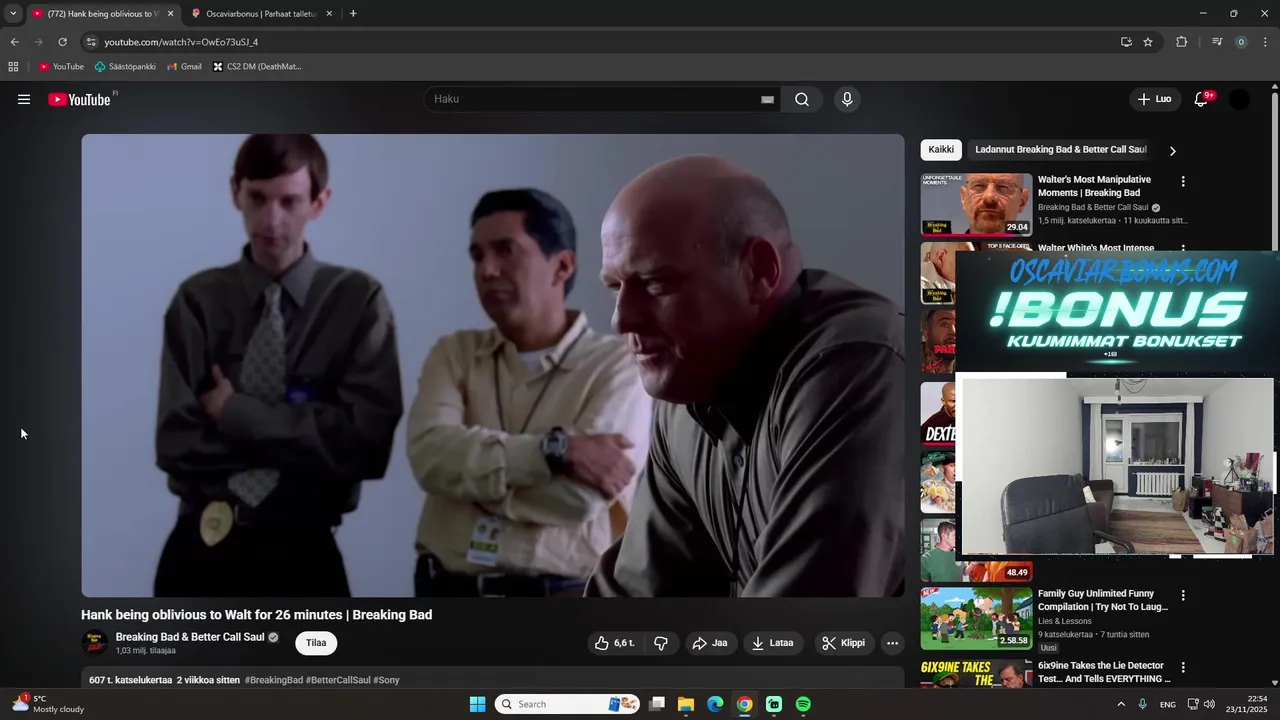Screen dimensions: 1280x720
Task: Open options for Walter's Most Manipulative Moments
Action: (1183, 182)
